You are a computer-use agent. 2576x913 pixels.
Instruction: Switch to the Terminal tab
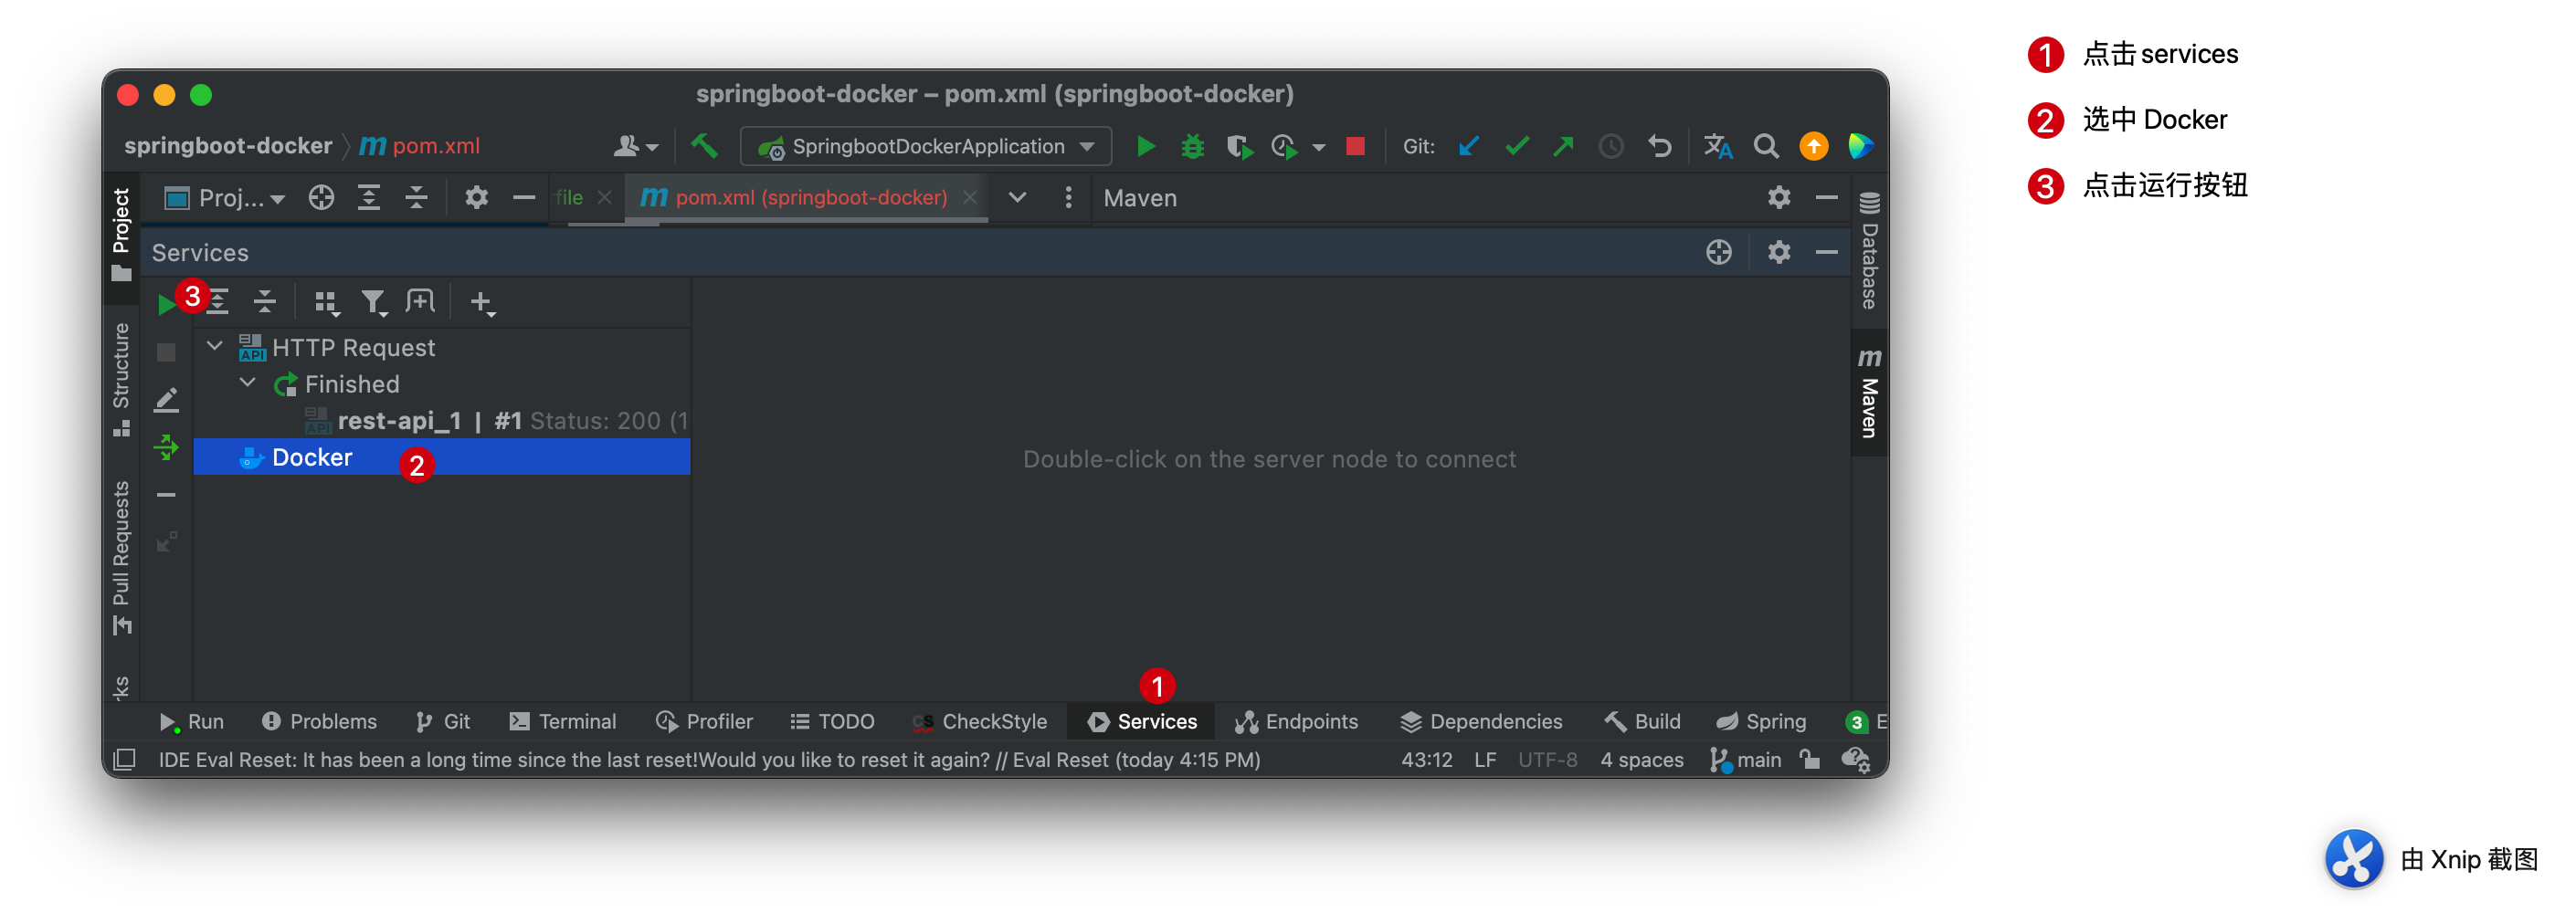(563, 721)
